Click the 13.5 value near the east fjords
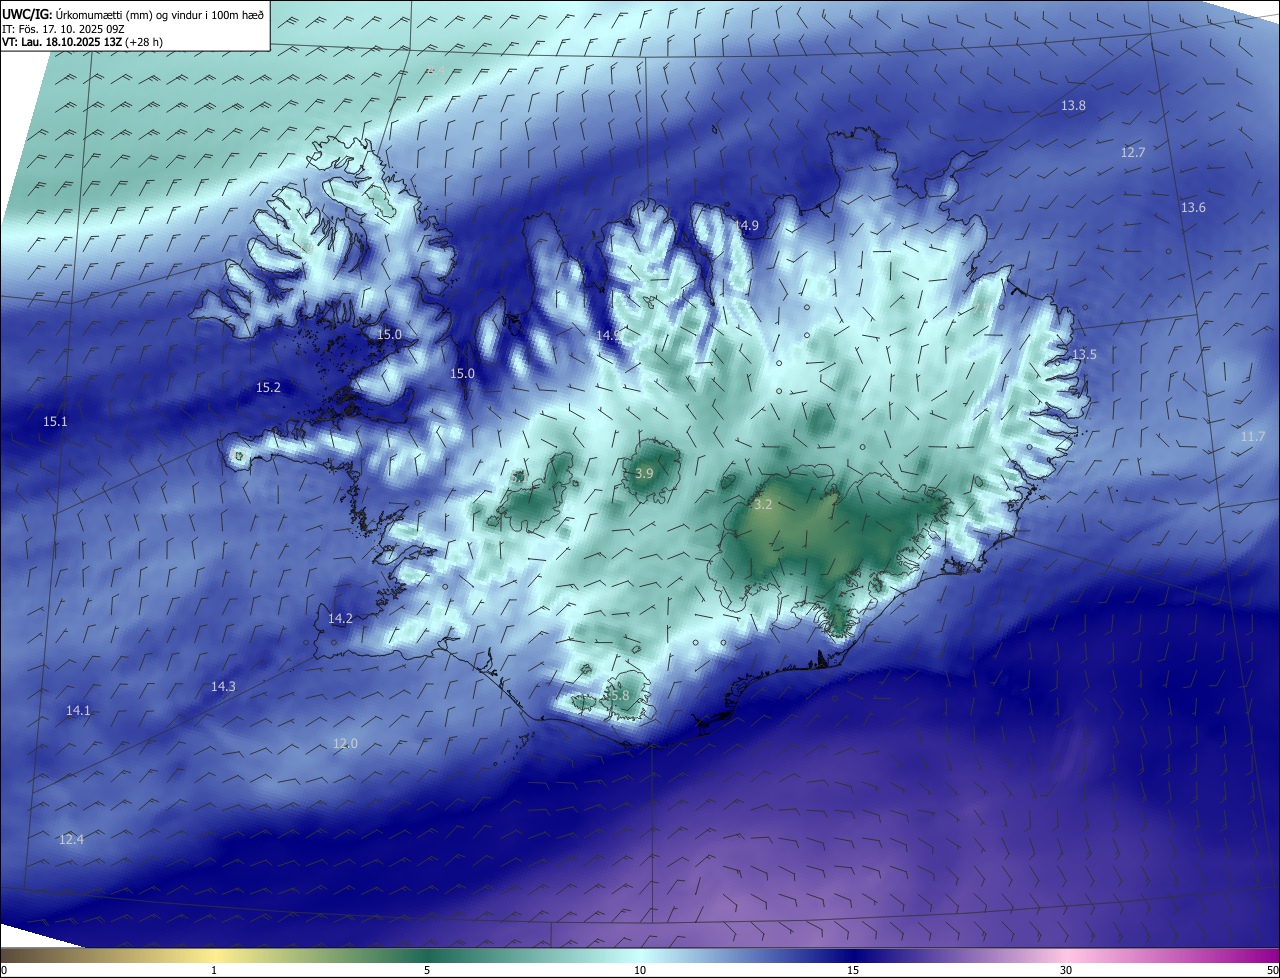Image resolution: width=1280 pixels, height=978 pixels. (x=1084, y=354)
